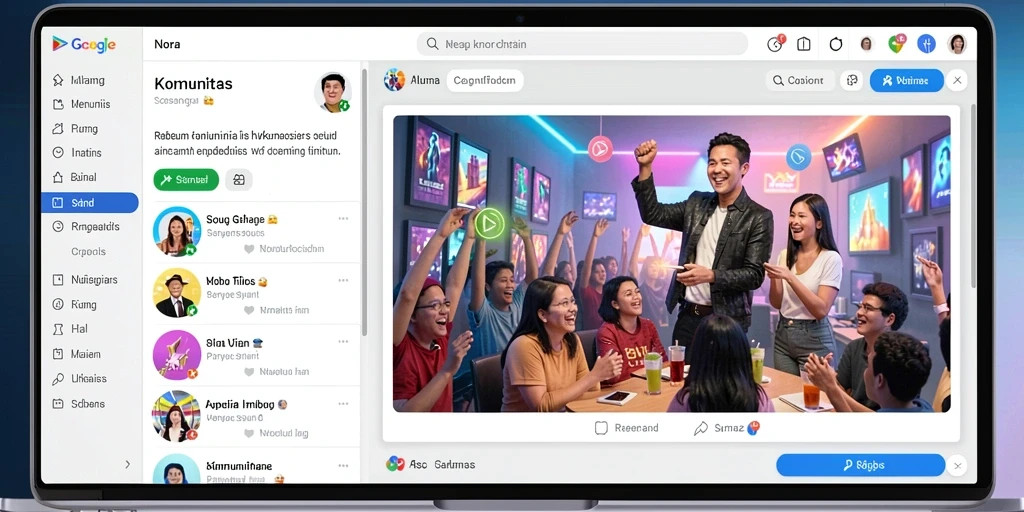
Task: Open the three-dot menu for Sloa Vian
Action: (x=344, y=342)
